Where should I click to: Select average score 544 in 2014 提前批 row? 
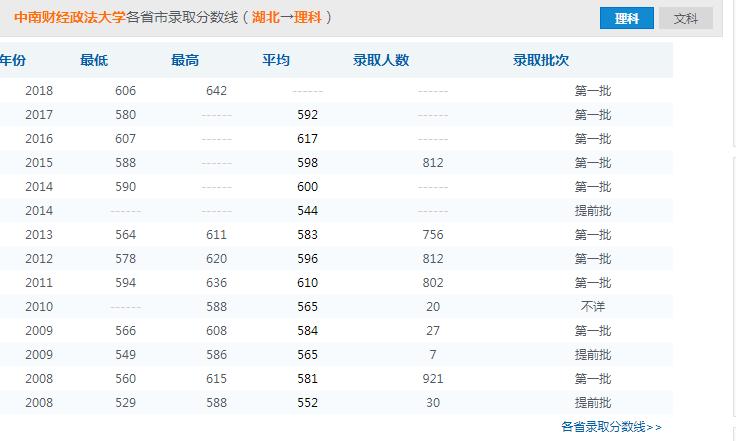pos(307,210)
